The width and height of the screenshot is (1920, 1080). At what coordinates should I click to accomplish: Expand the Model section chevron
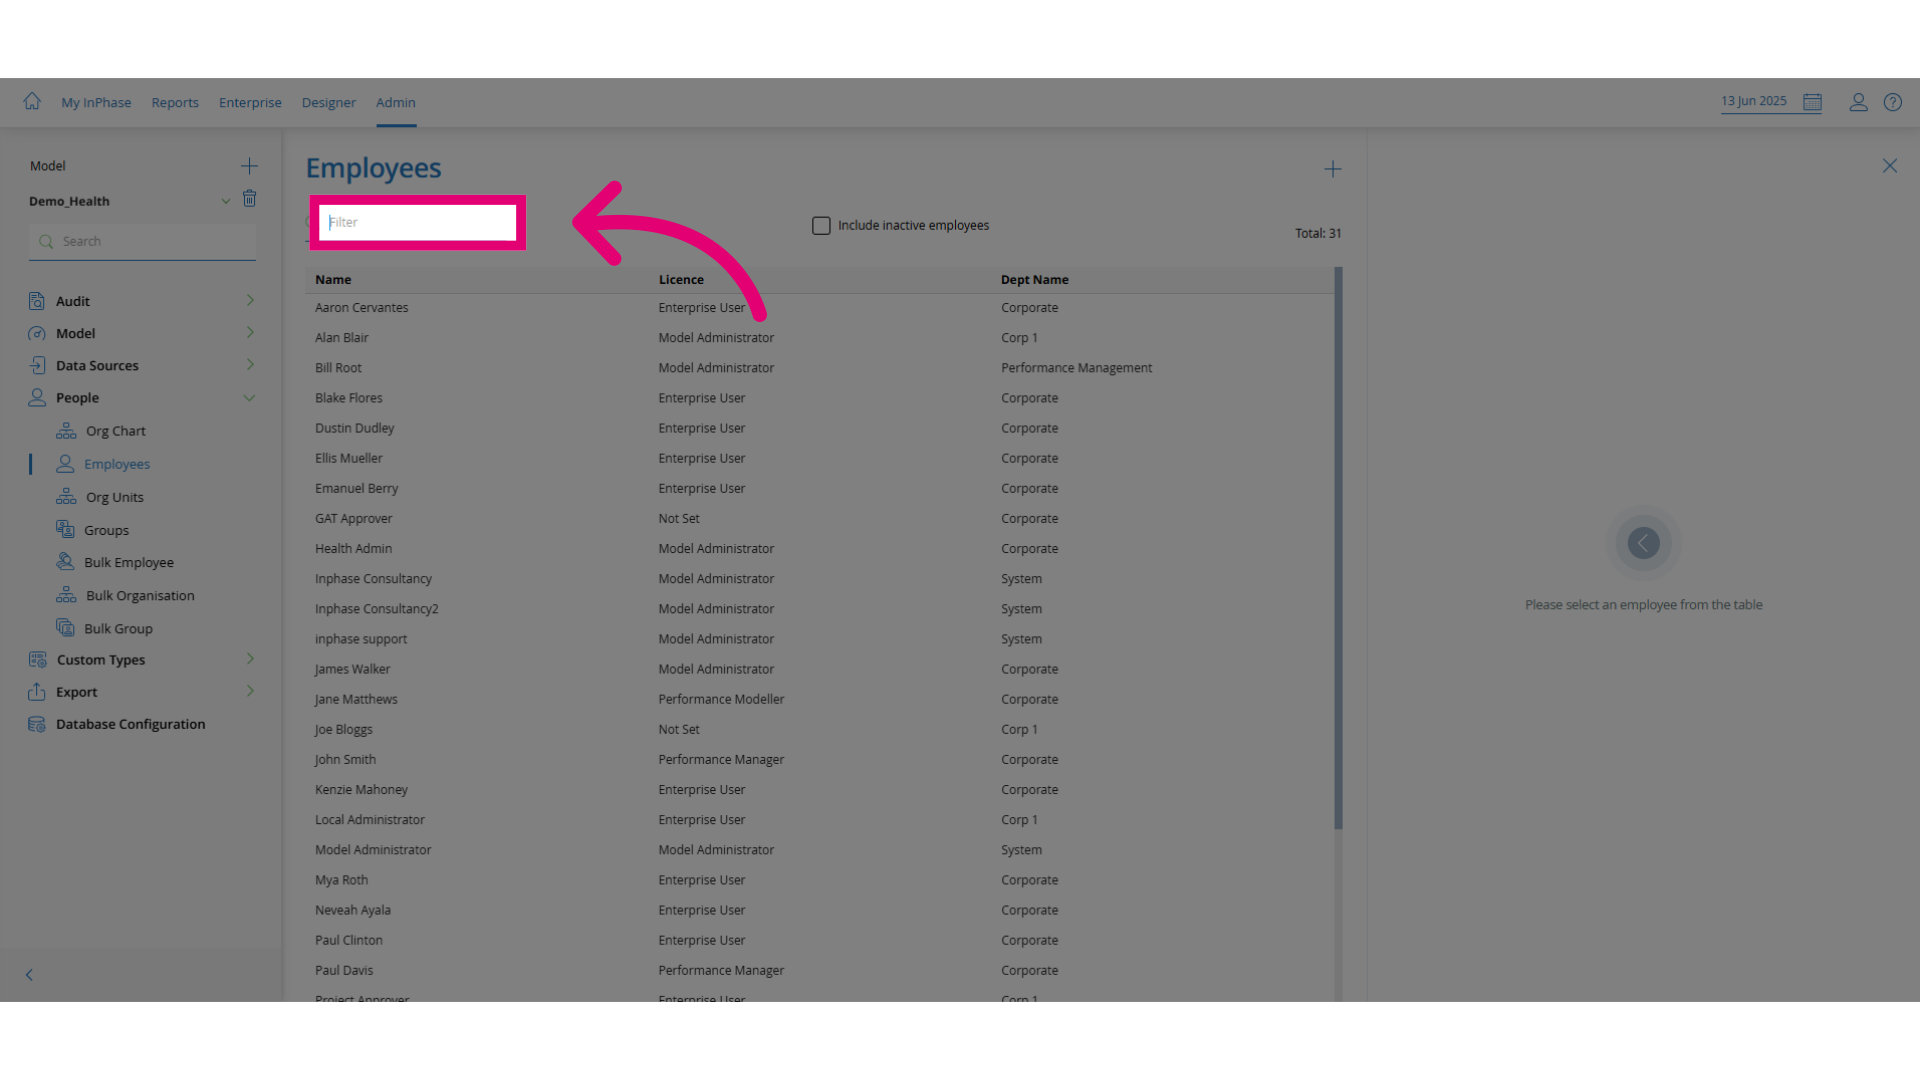[x=250, y=332]
